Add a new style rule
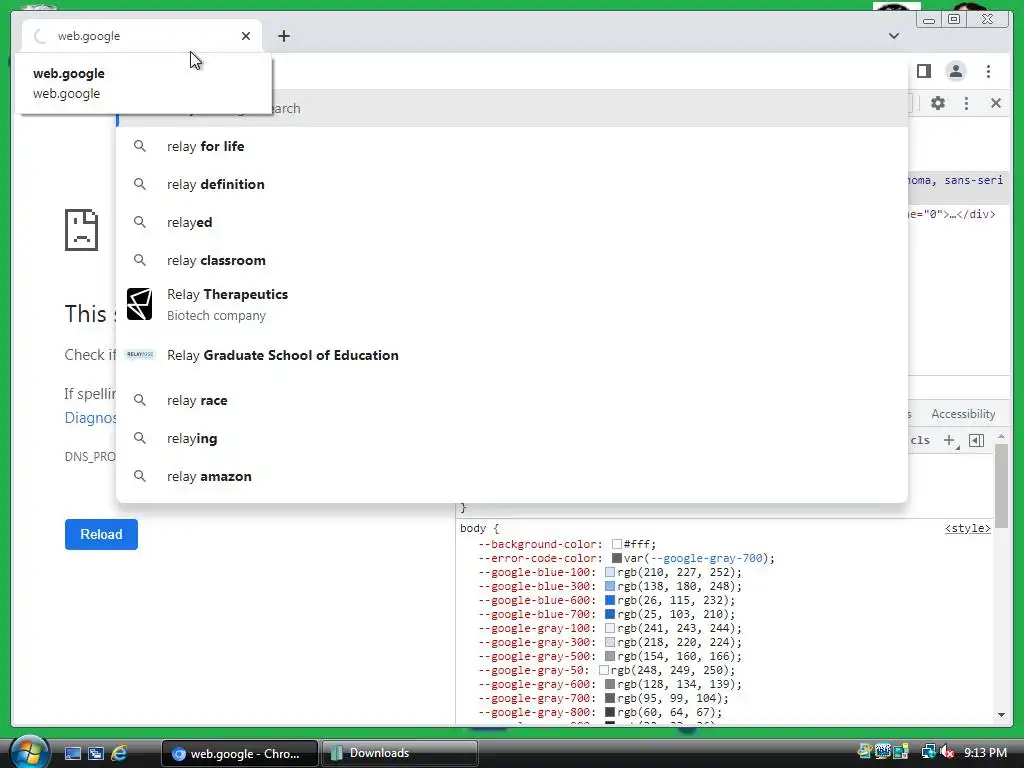Viewport: 1024px width, 768px height. coord(950,441)
